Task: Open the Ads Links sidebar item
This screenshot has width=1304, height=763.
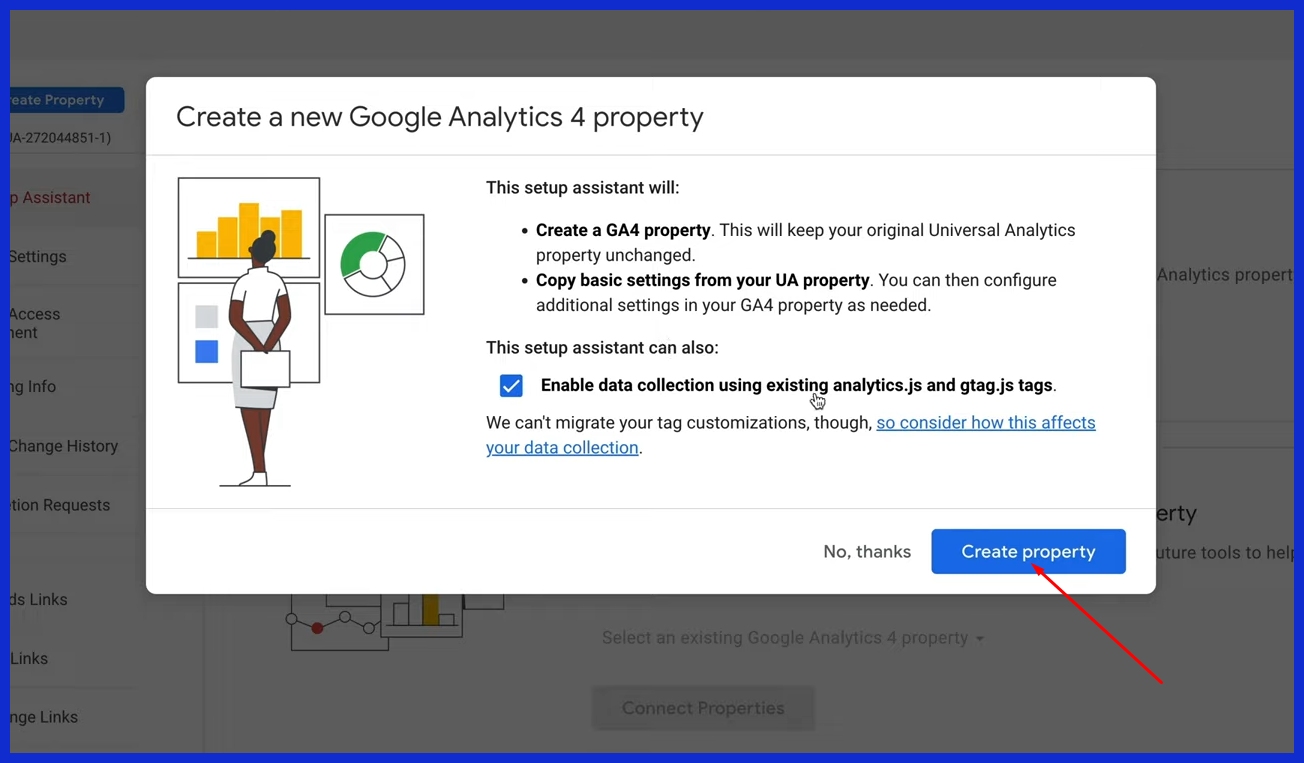Action: coord(40,600)
